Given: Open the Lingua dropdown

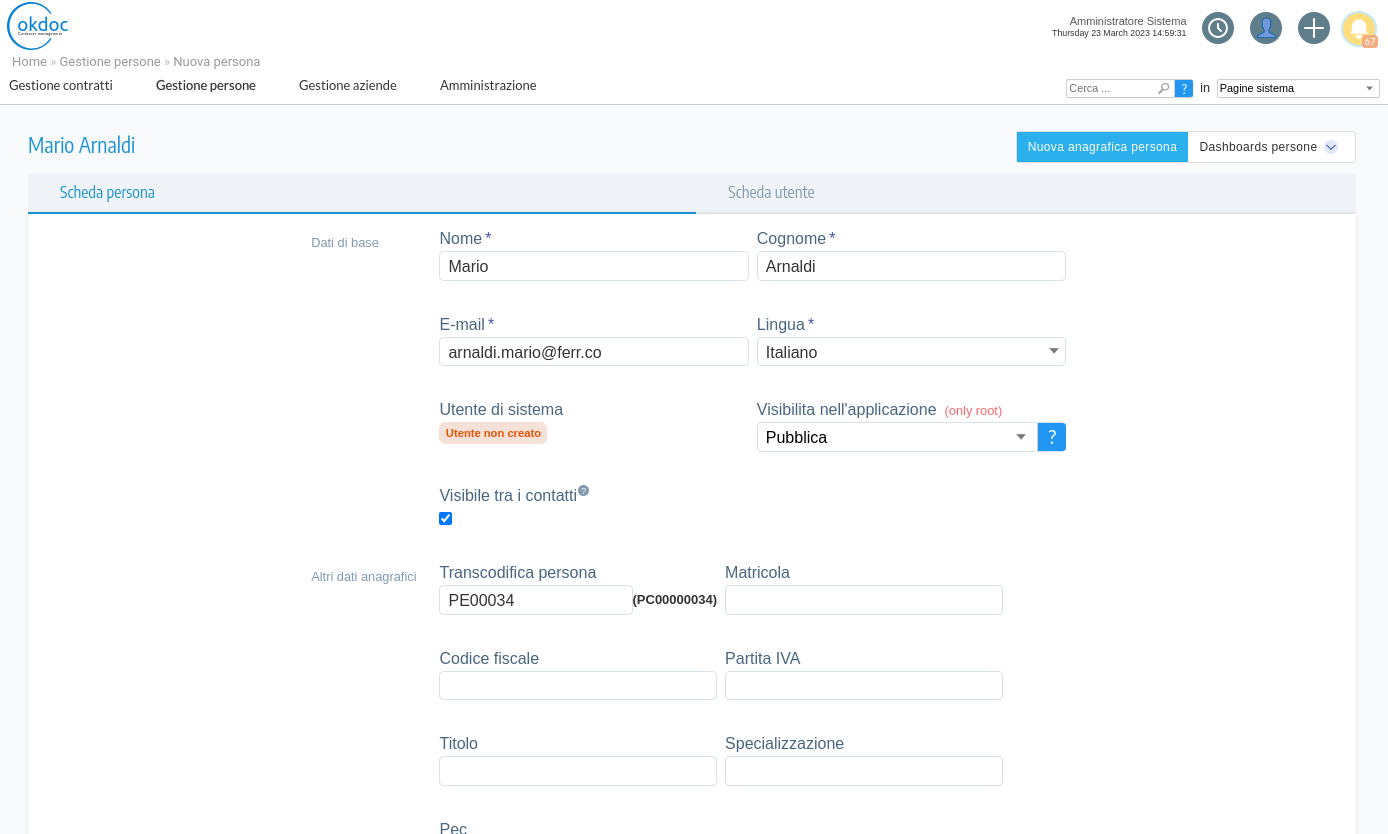Looking at the screenshot, I should tap(910, 352).
